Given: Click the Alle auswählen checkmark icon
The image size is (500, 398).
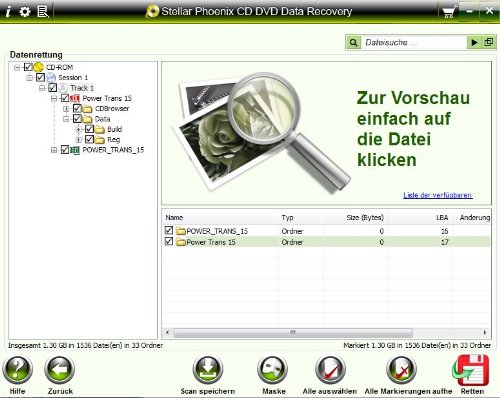Looking at the screenshot, I should pos(330,370).
